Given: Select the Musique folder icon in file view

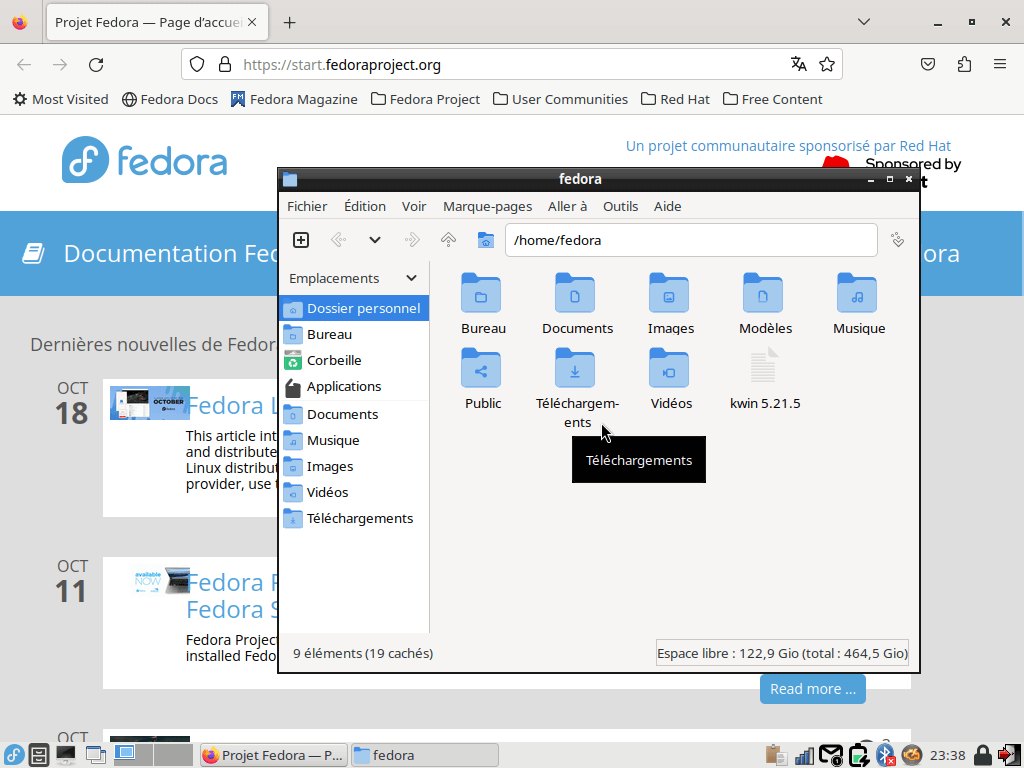Looking at the screenshot, I should pos(857,293).
